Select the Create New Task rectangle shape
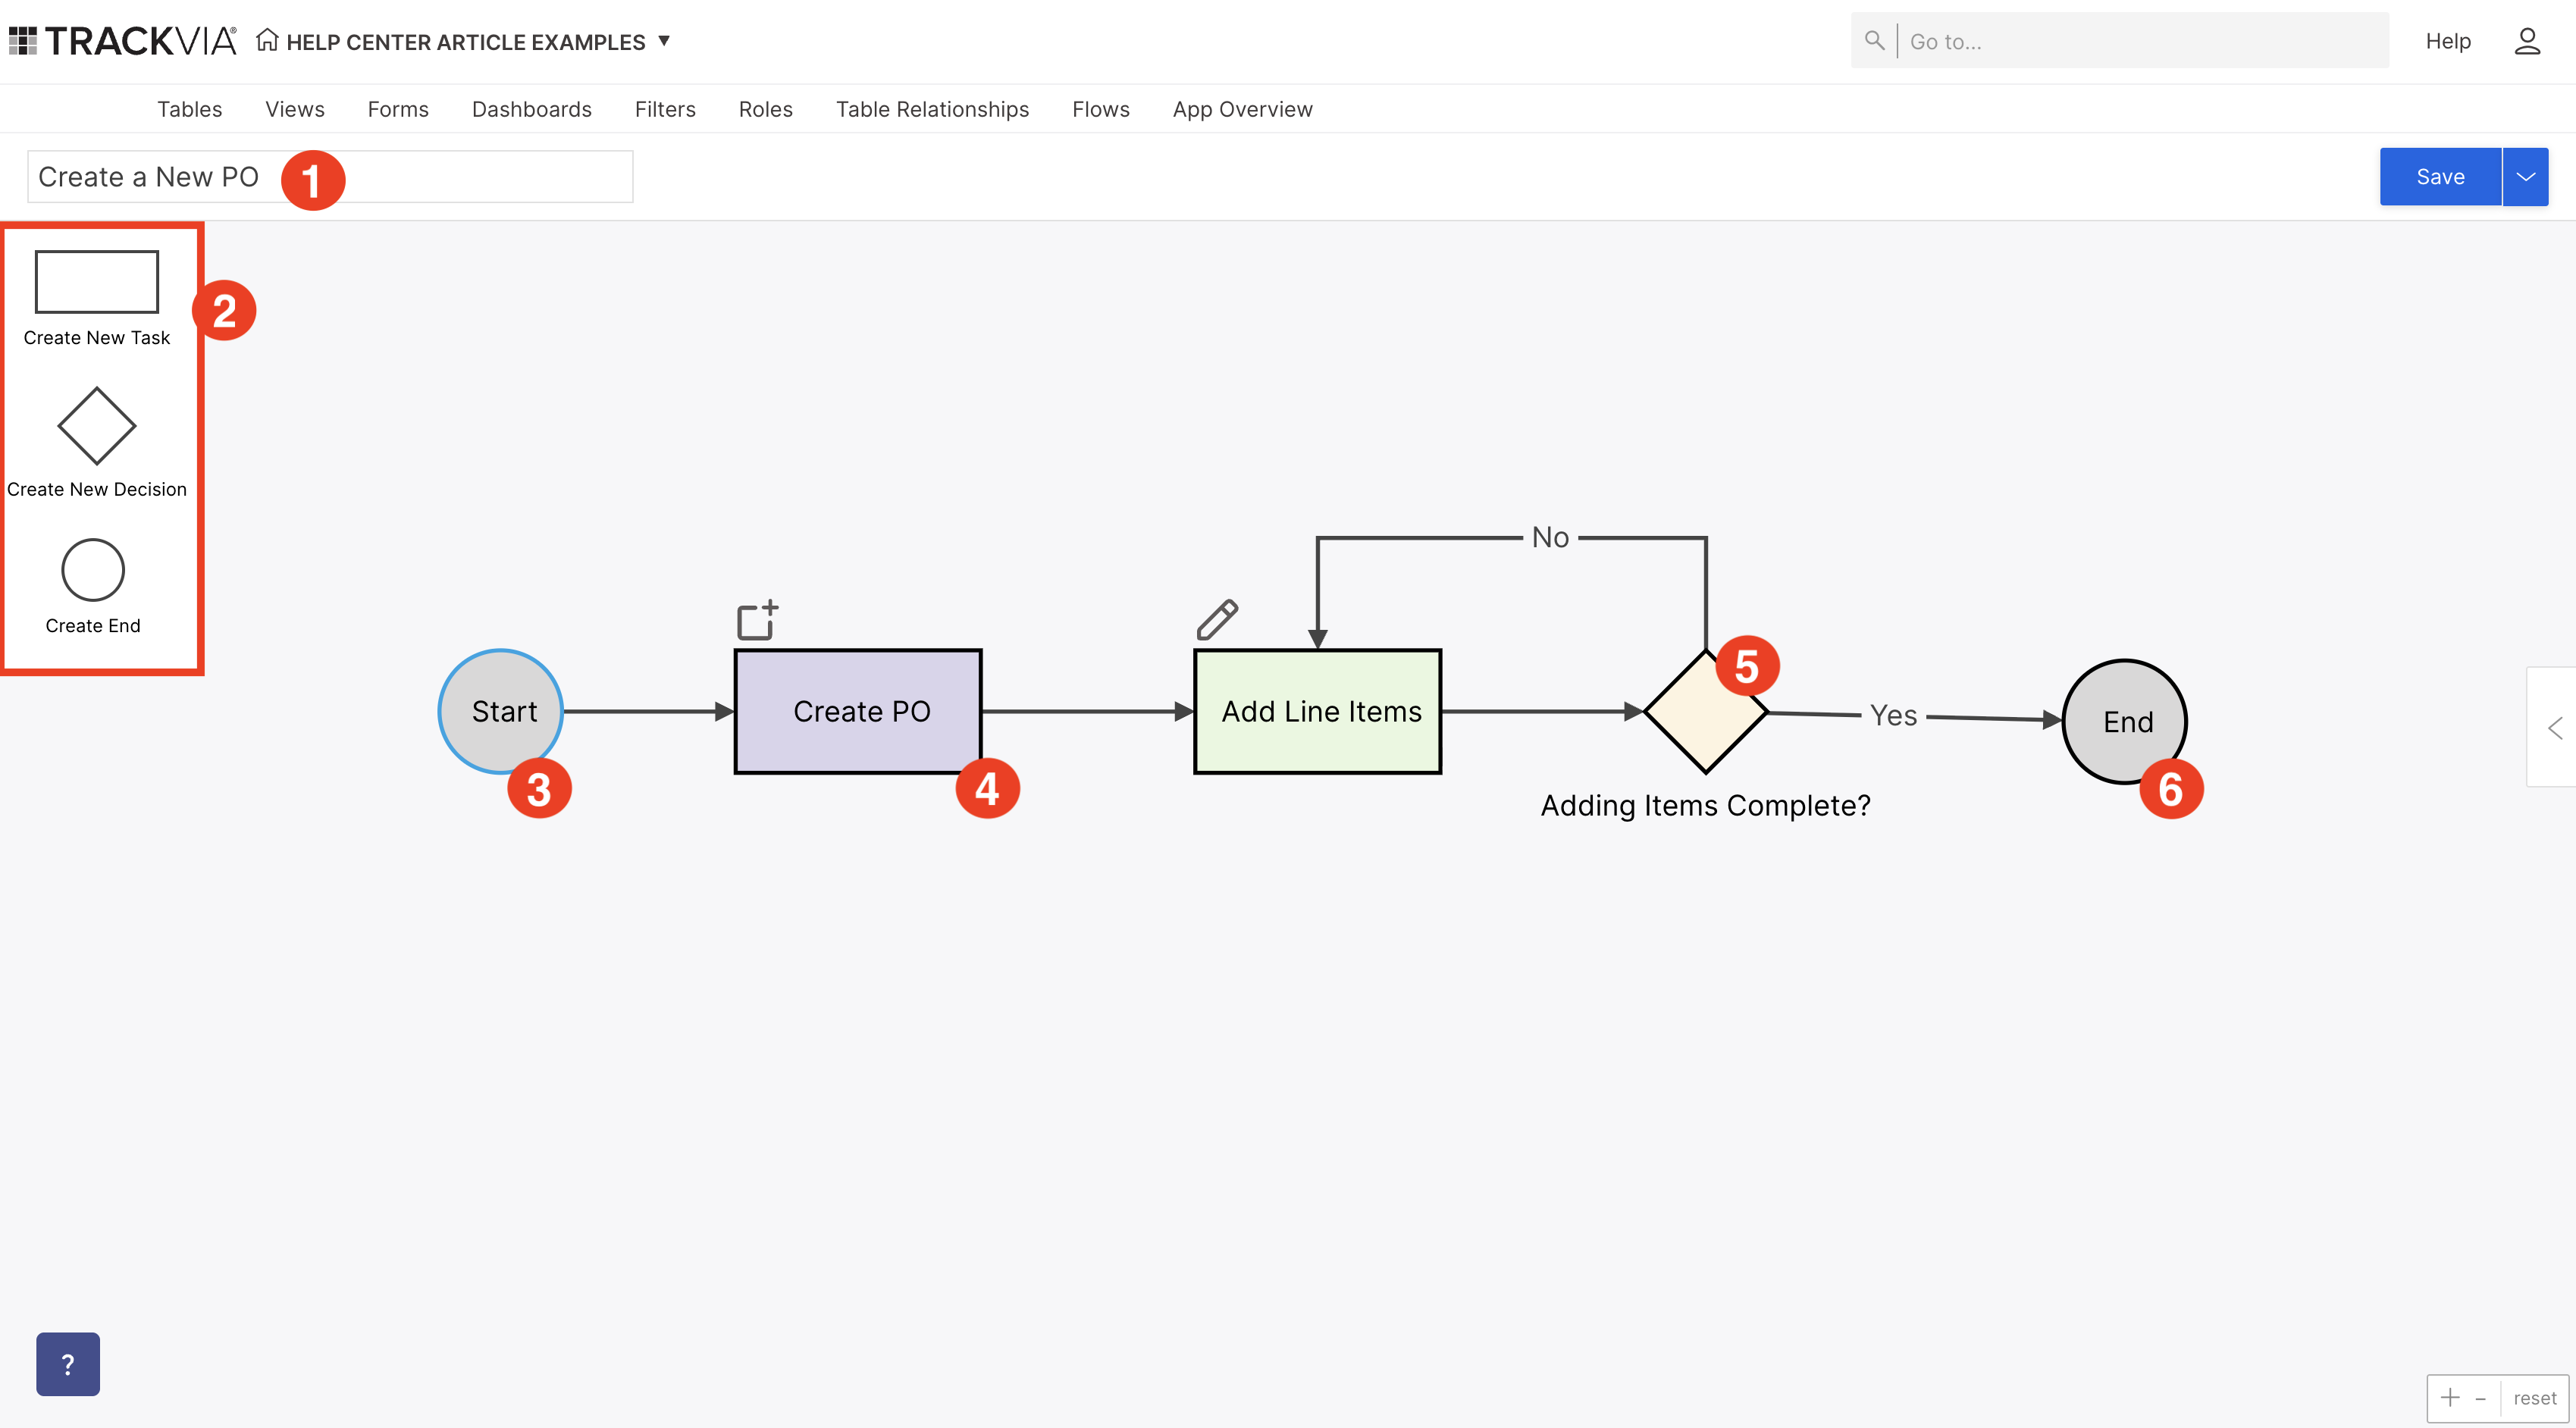 click(x=97, y=282)
